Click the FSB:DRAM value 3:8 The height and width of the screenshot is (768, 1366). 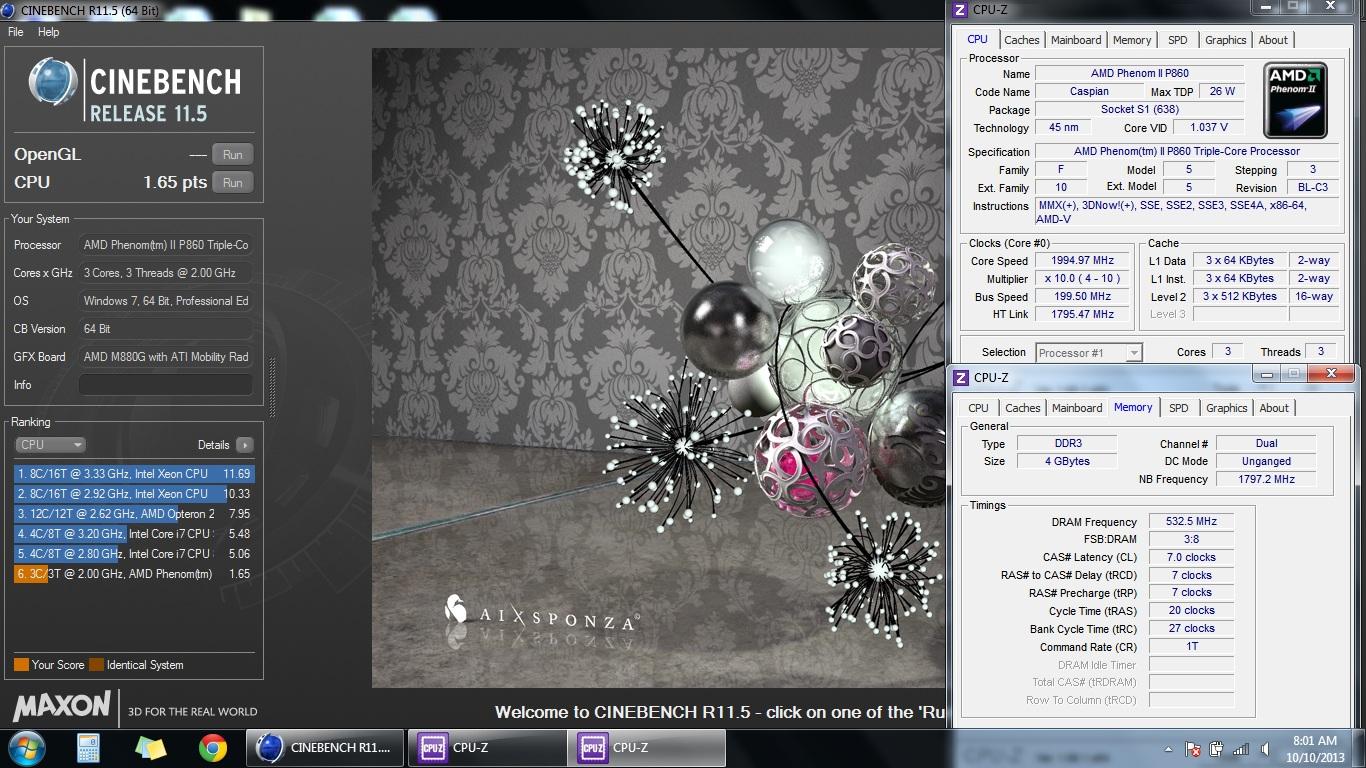(x=1191, y=540)
